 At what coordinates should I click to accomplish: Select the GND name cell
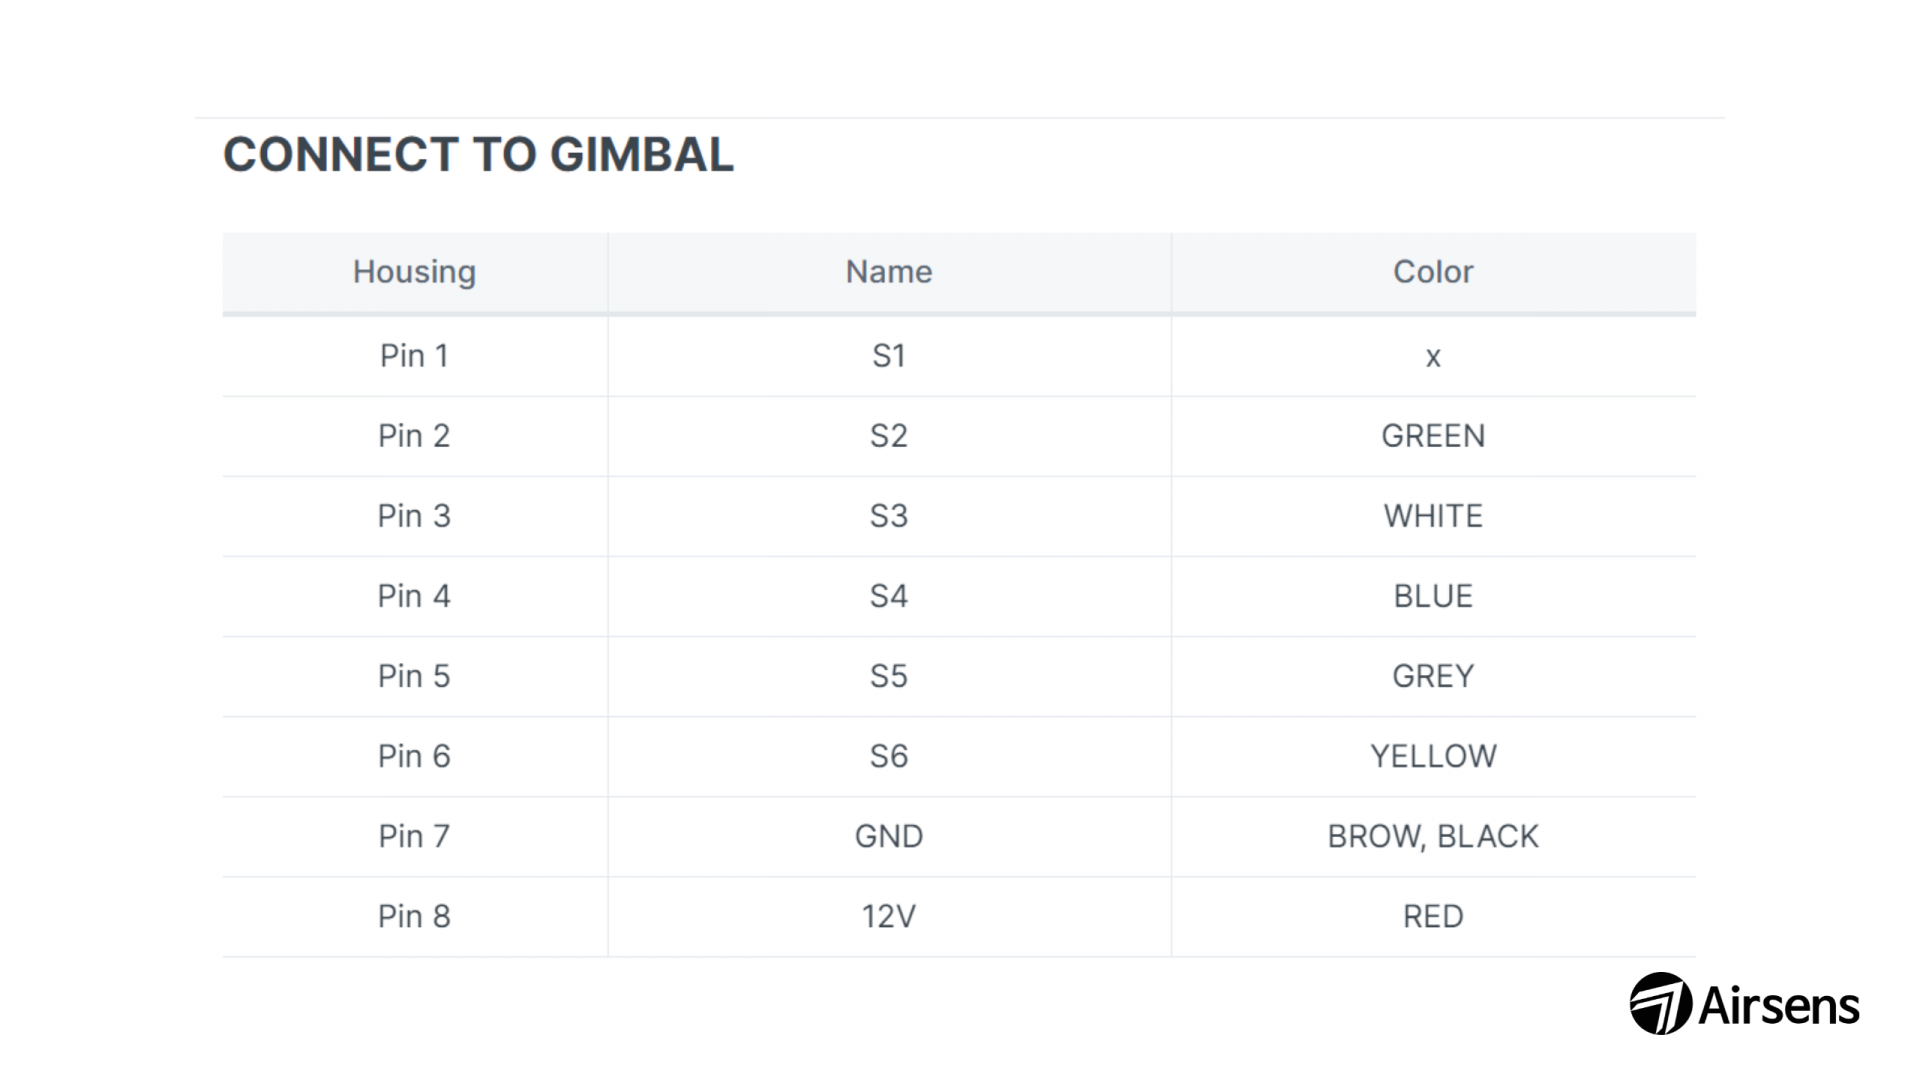[x=889, y=836]
